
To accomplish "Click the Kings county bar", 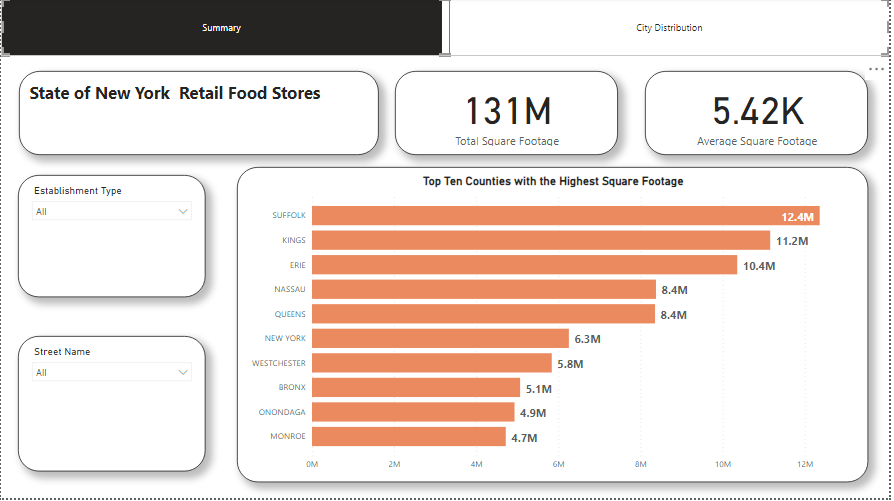I will (540, 240).
